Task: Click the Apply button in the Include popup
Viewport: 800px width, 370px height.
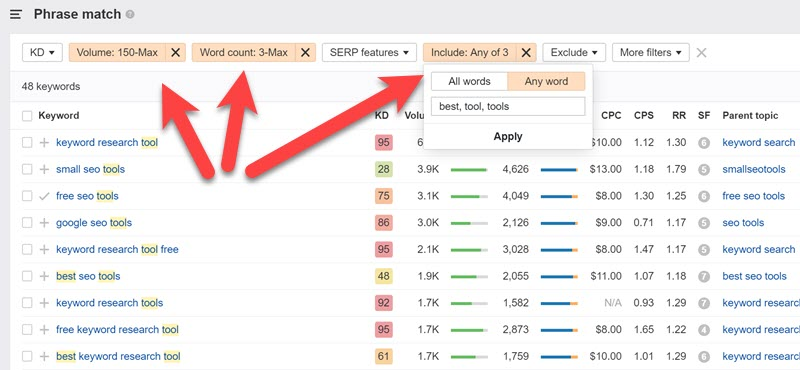Action: [x=508, y=136]
